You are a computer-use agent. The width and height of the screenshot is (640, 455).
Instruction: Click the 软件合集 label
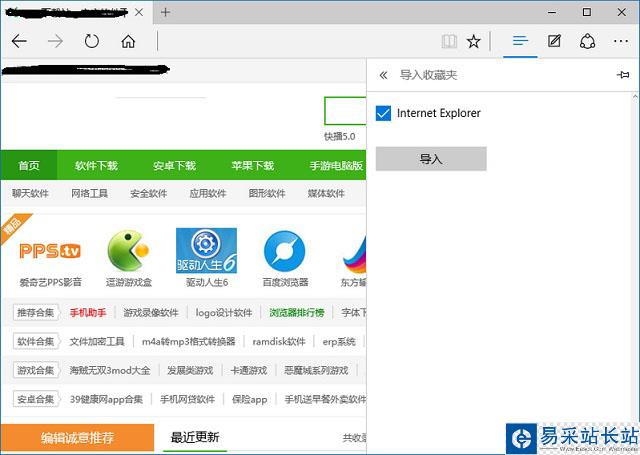pyautogui.click(x=36, y=341)
